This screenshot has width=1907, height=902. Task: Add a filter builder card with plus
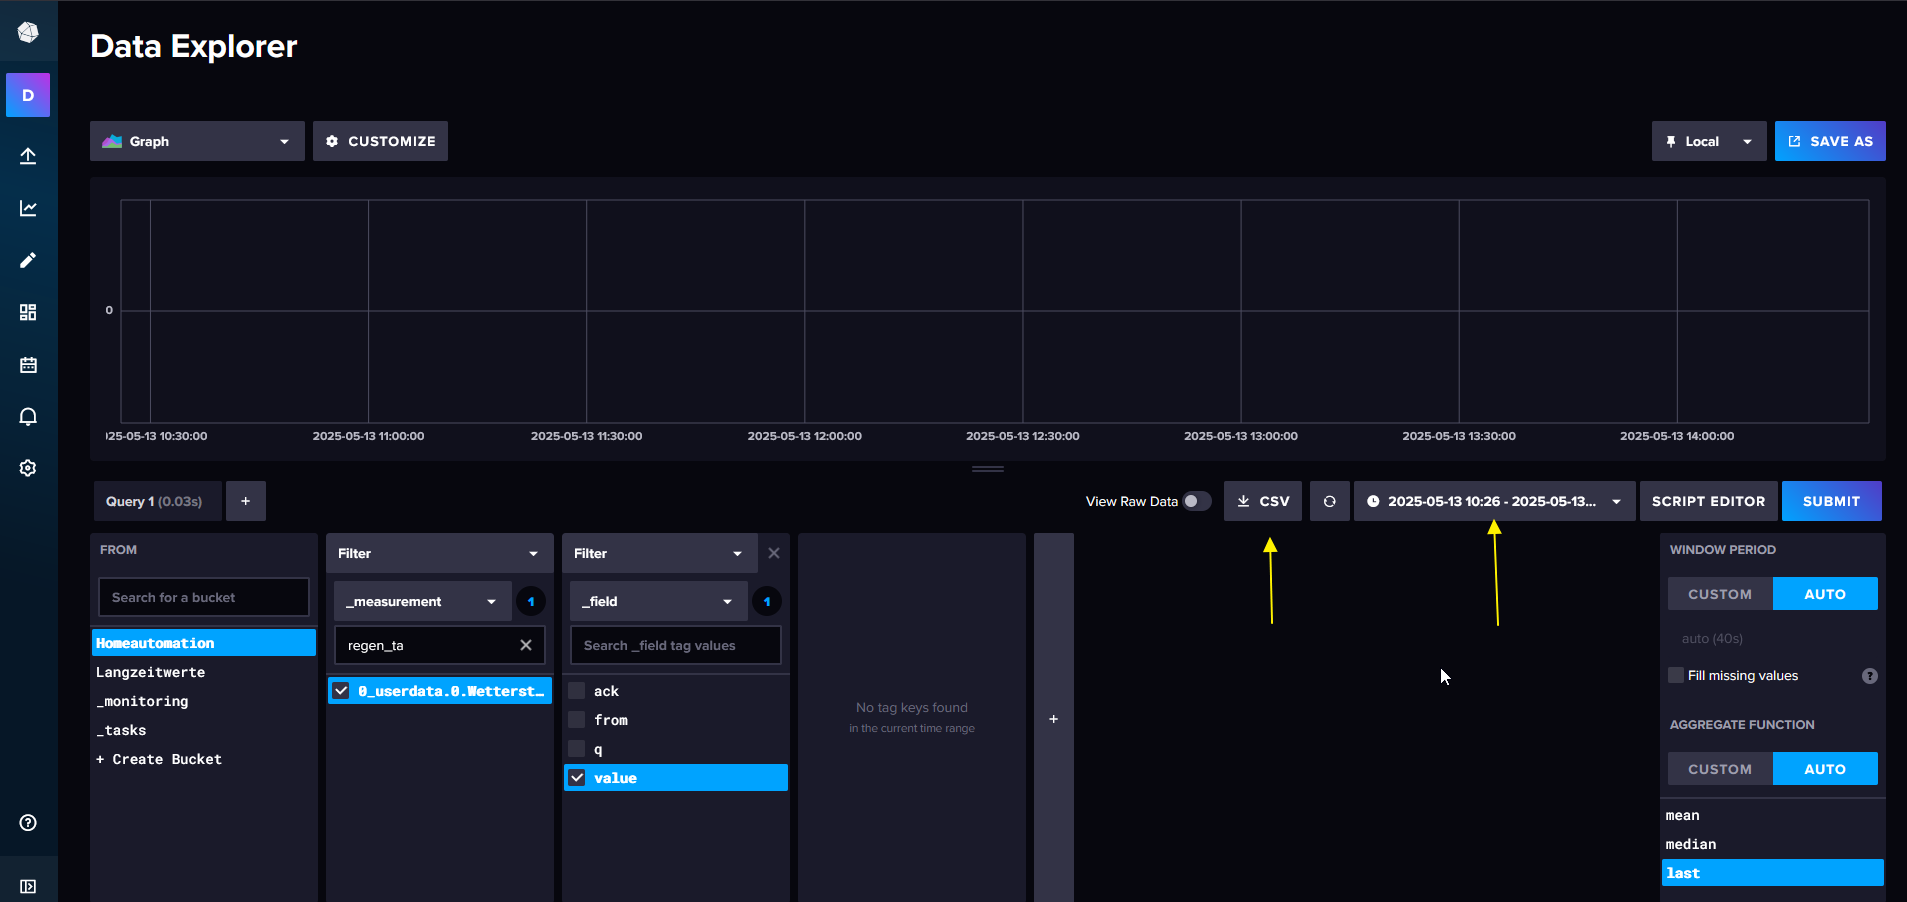coord(1054,719)
